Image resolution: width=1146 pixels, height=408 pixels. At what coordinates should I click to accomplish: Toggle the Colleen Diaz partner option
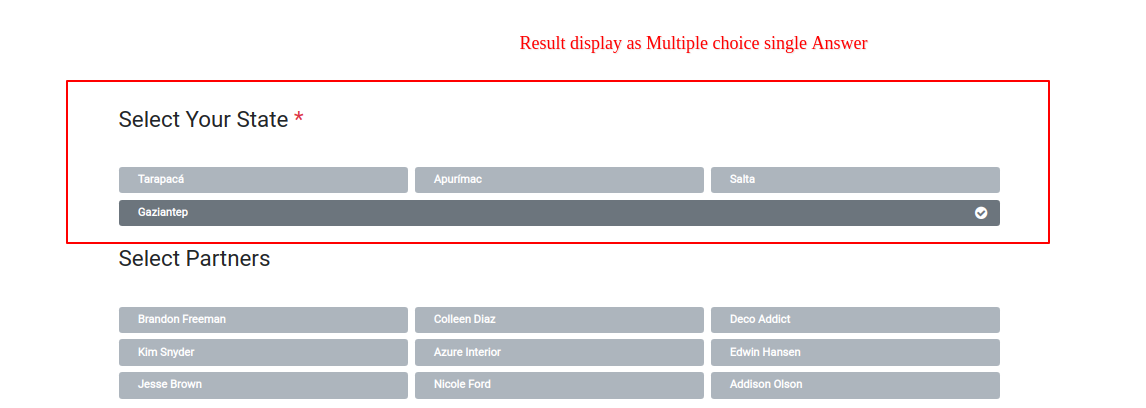(559, 320)
